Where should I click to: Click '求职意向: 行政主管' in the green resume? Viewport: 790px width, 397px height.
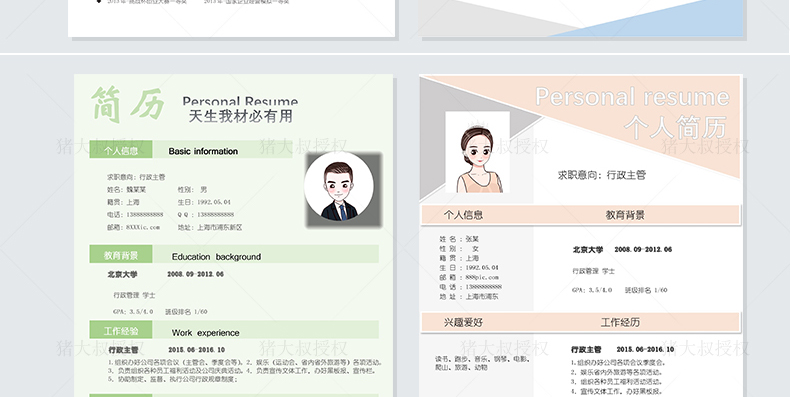click(136, 177)
